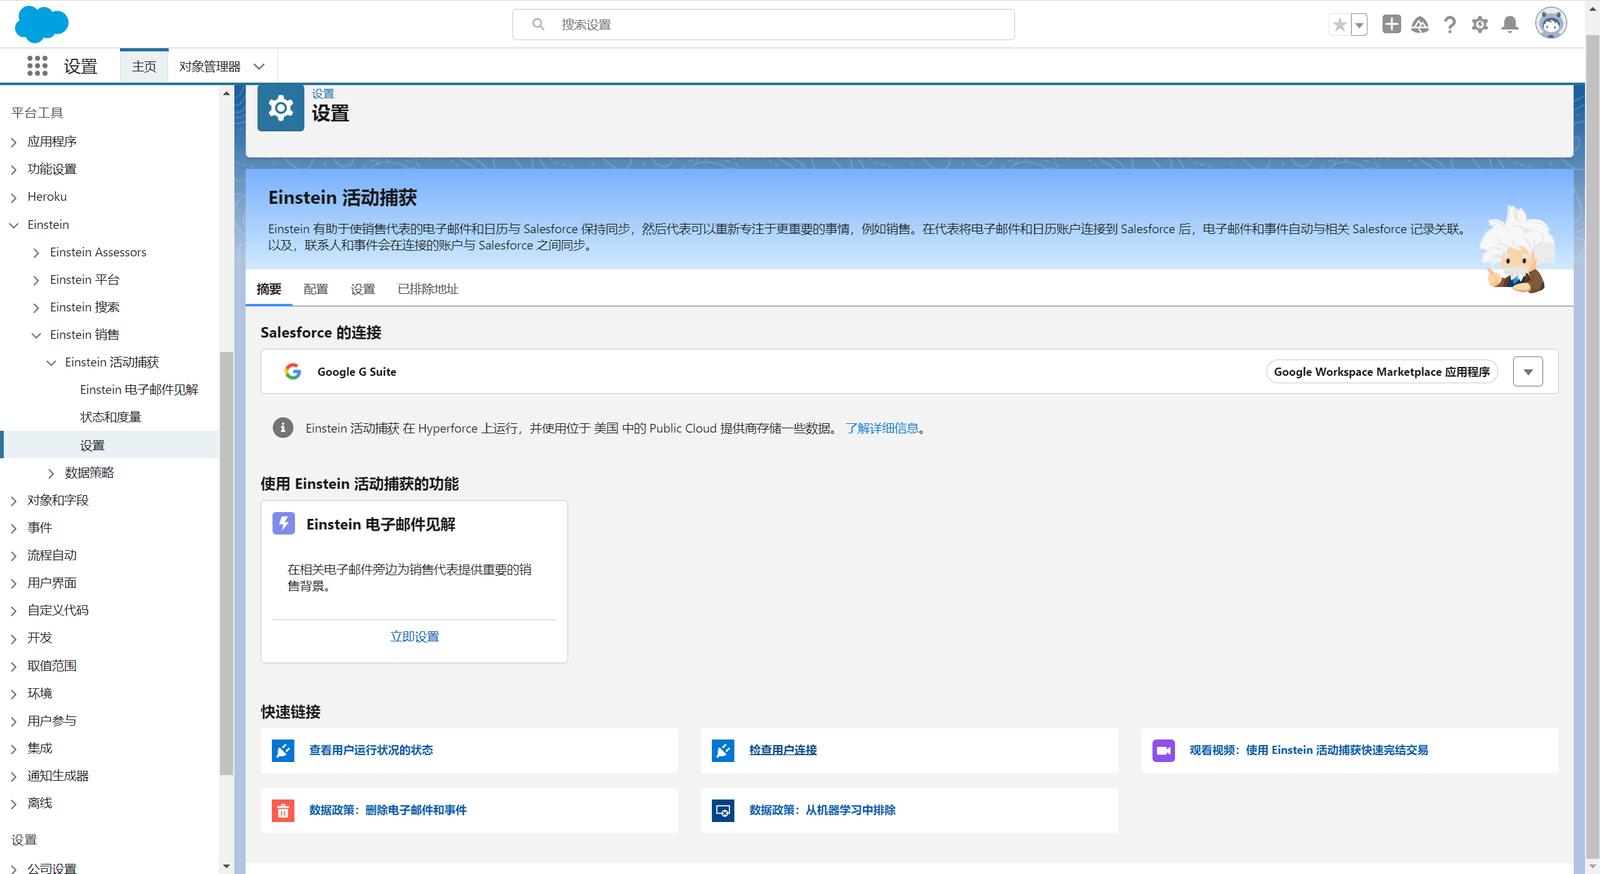Switch to the 已排除地址 tab
Viewport: 1600px width, 874px height.
point(428,289)
